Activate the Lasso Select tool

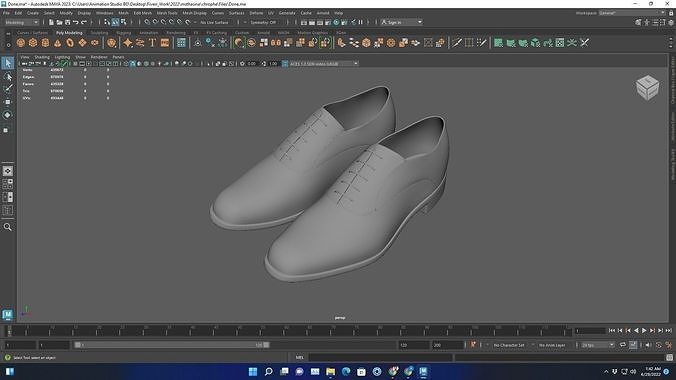pyautogui.click(x=8, y=76)
